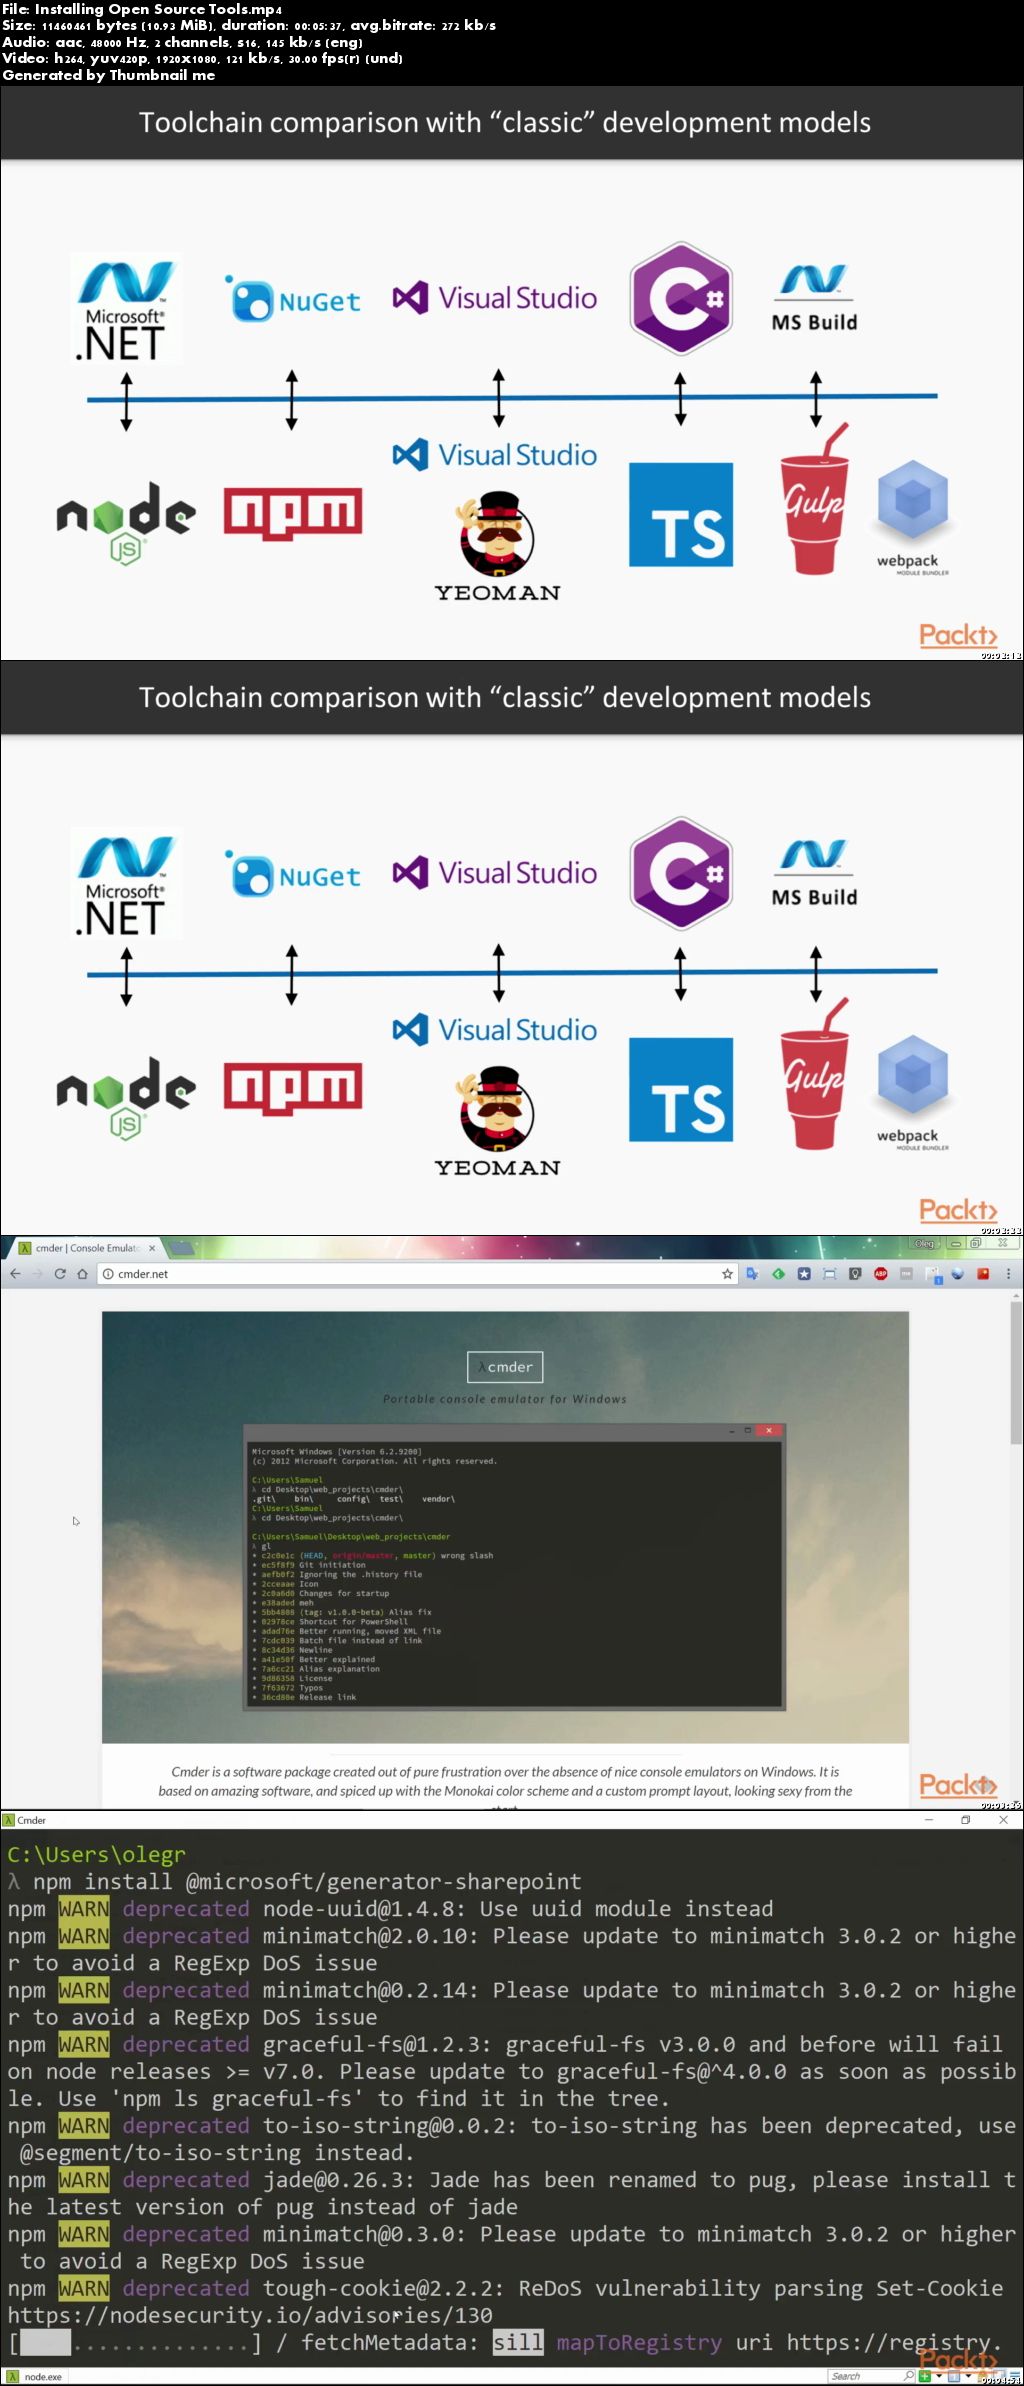Open the browser home page icon

point(82,1273)
